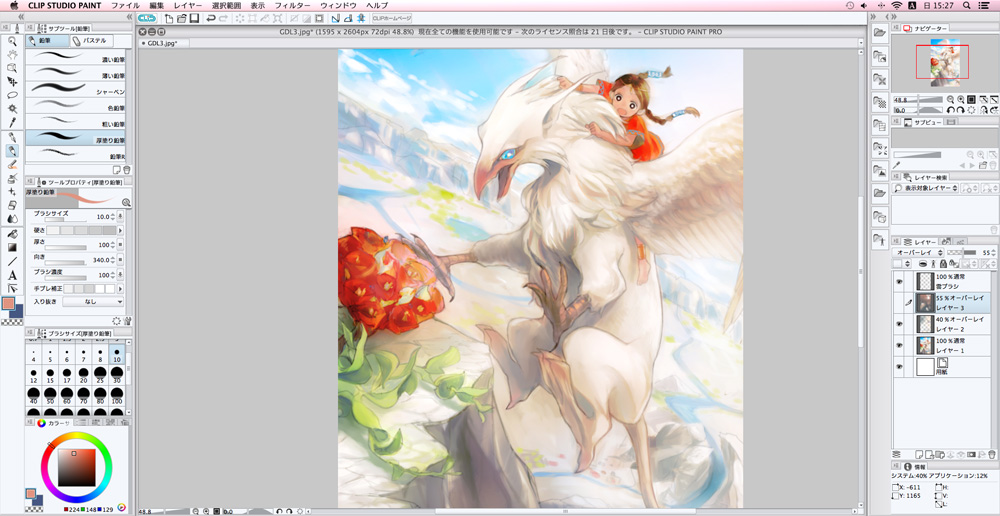This screenshot has height=516, width=1000.
Task: Open the ファイル menu
Action: (x=126, y=5)
